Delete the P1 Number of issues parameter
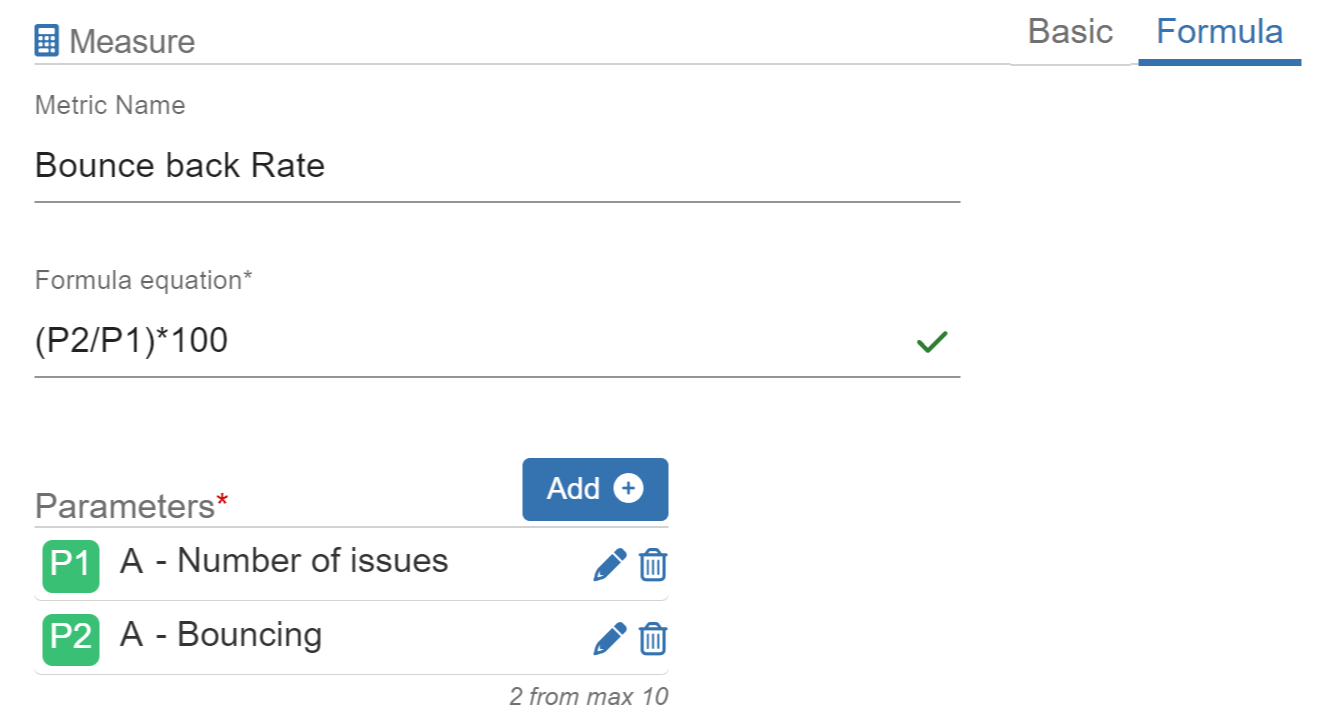Screen dimensions: 1332x720 click(x=653, y=565)
